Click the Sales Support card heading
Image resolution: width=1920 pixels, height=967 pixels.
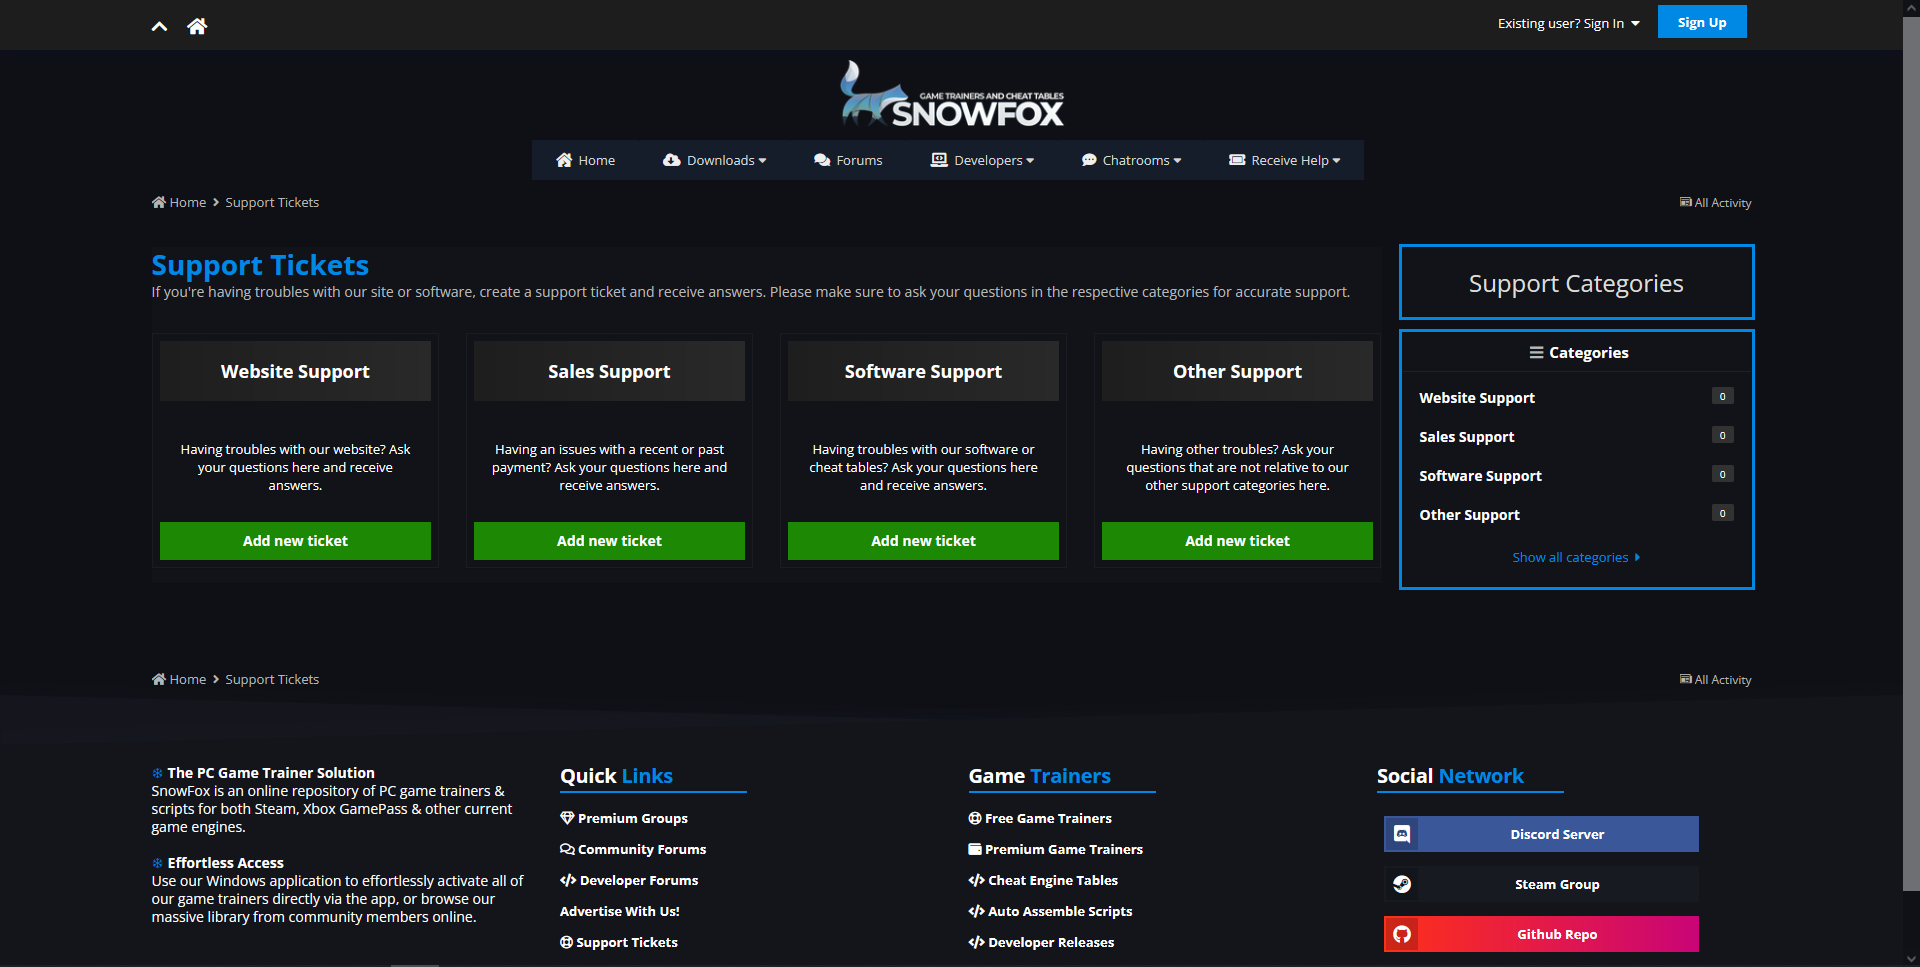tap(609, 371)
